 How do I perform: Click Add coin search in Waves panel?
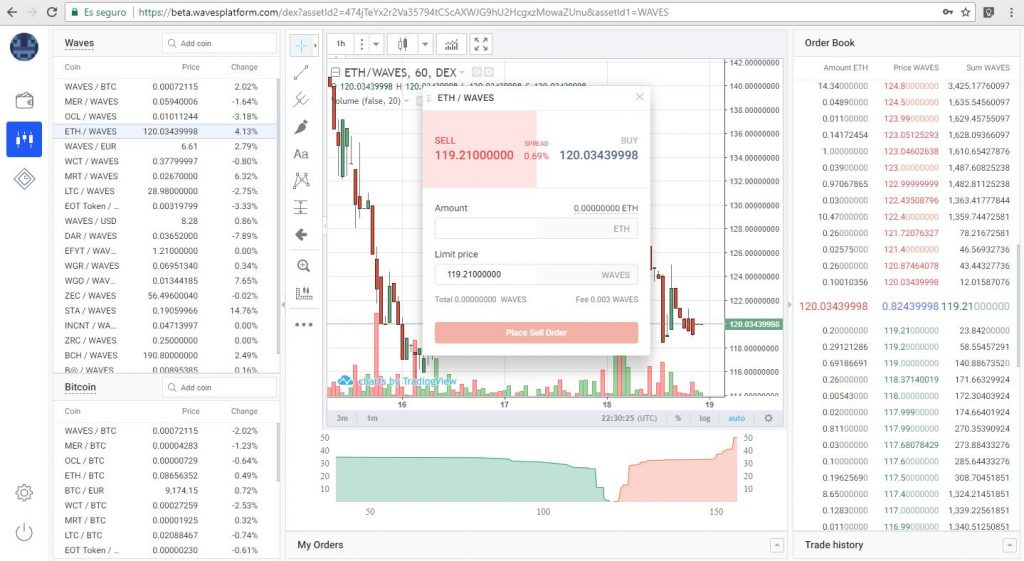pos(220,43)
